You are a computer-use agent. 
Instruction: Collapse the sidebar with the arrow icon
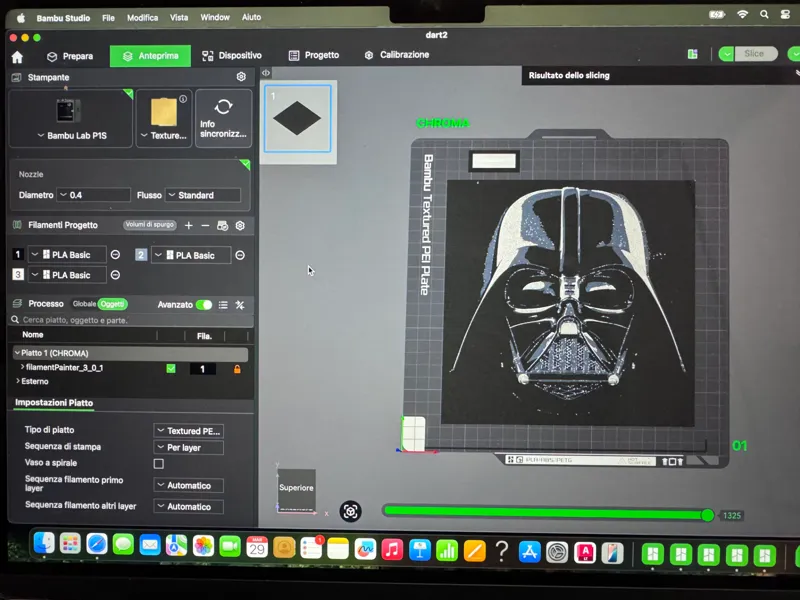point(266,73)
